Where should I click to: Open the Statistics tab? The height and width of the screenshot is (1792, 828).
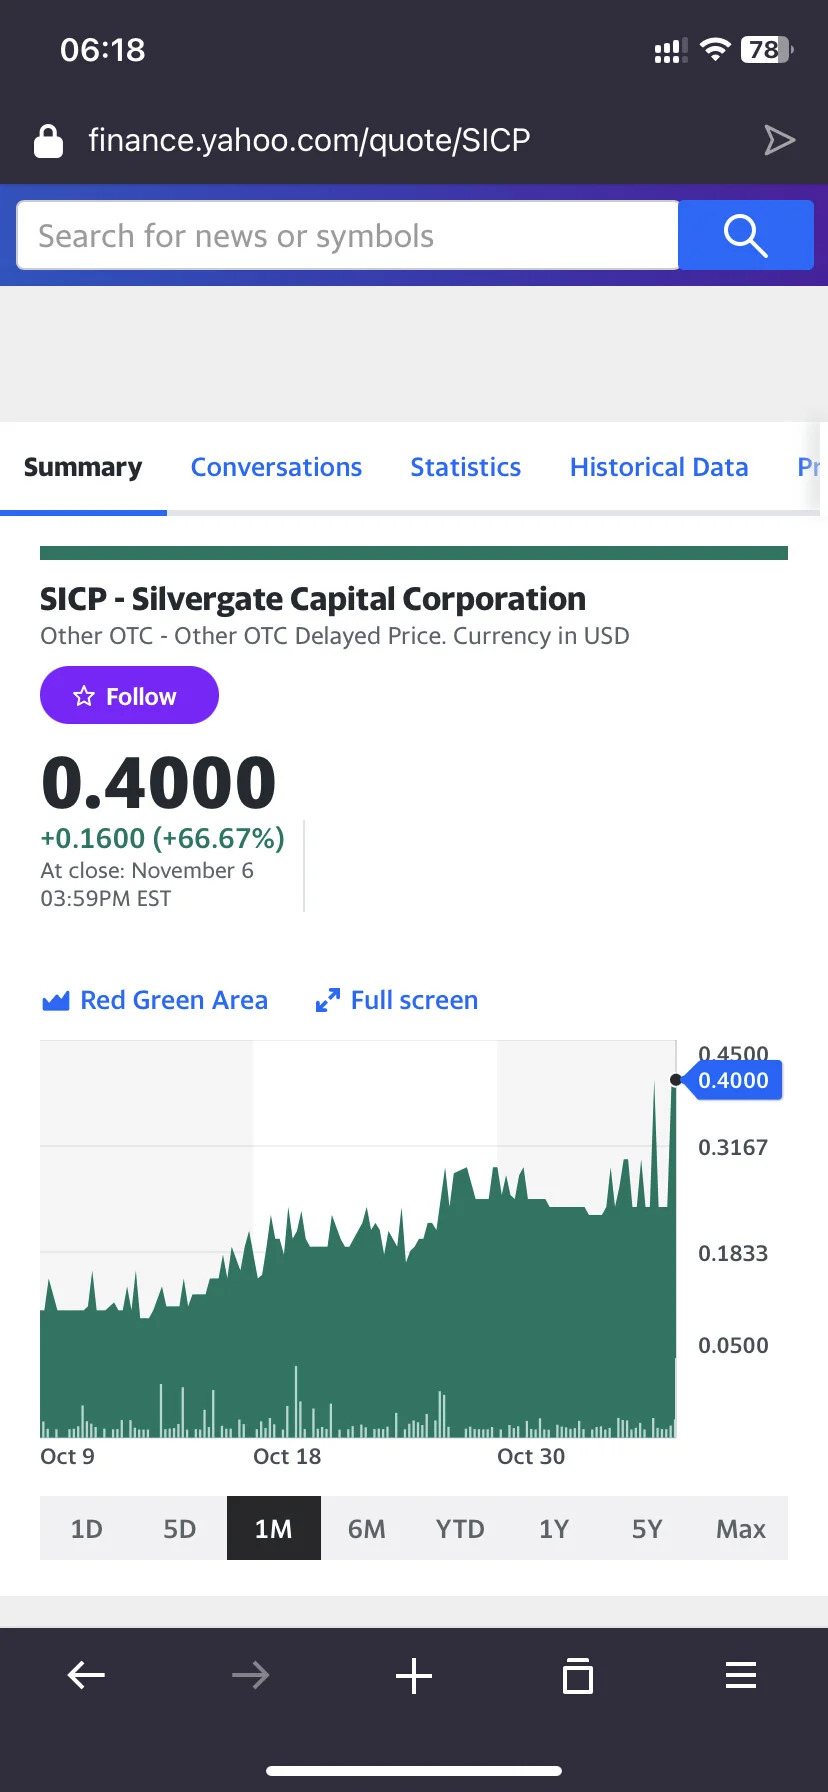tap(465, 467)
